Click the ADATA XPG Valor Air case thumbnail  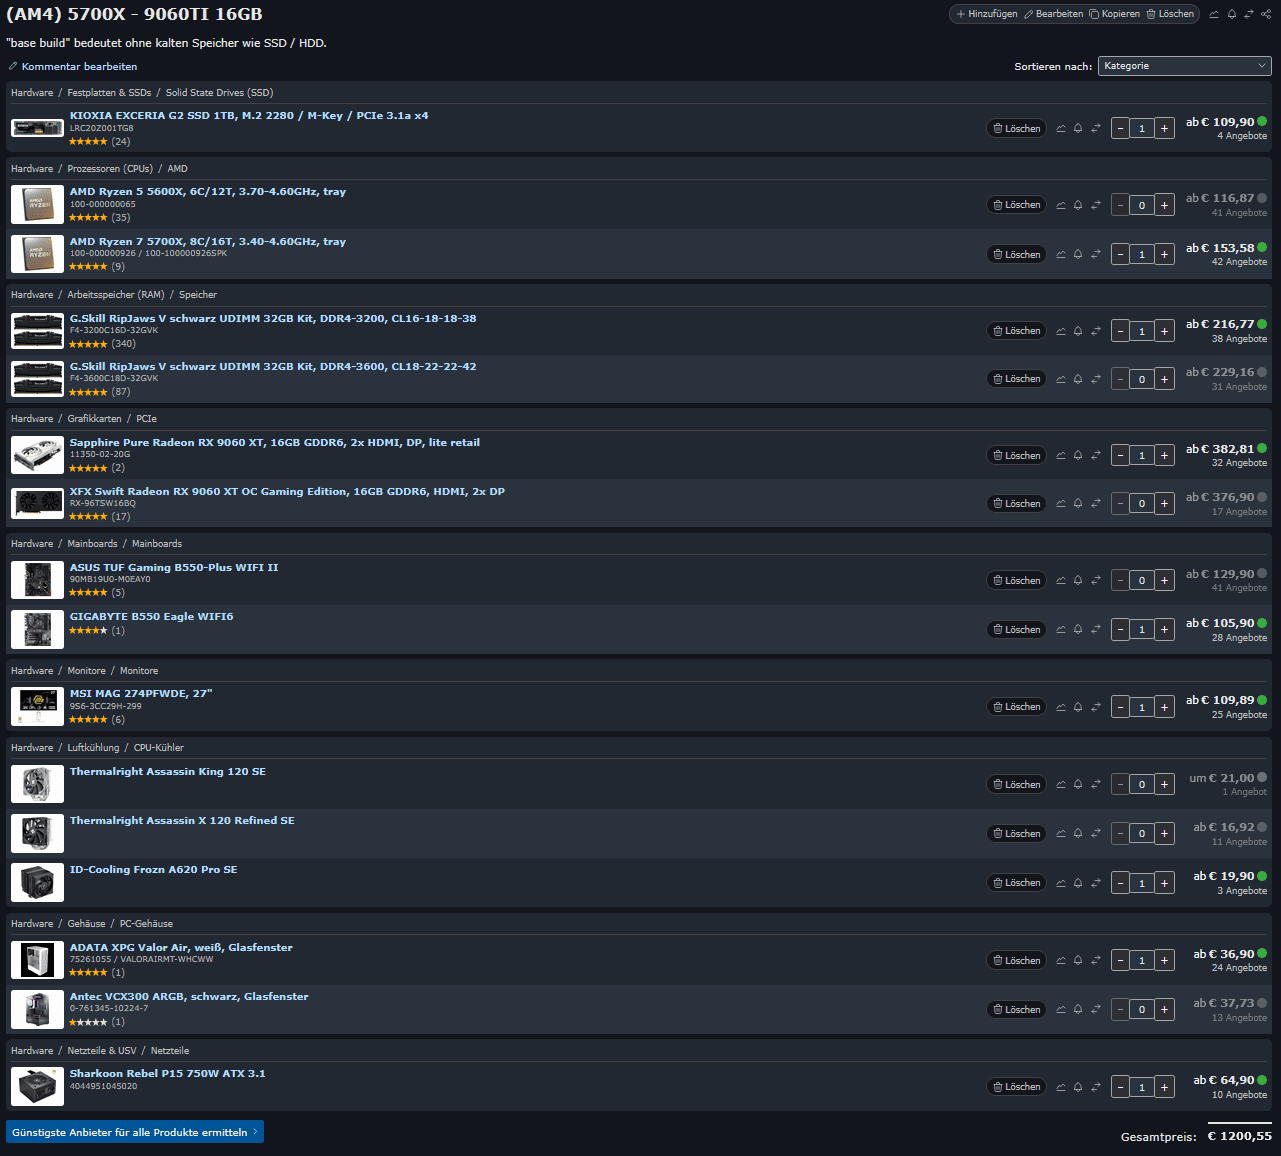pyautogui.click(x=37, y=960)
